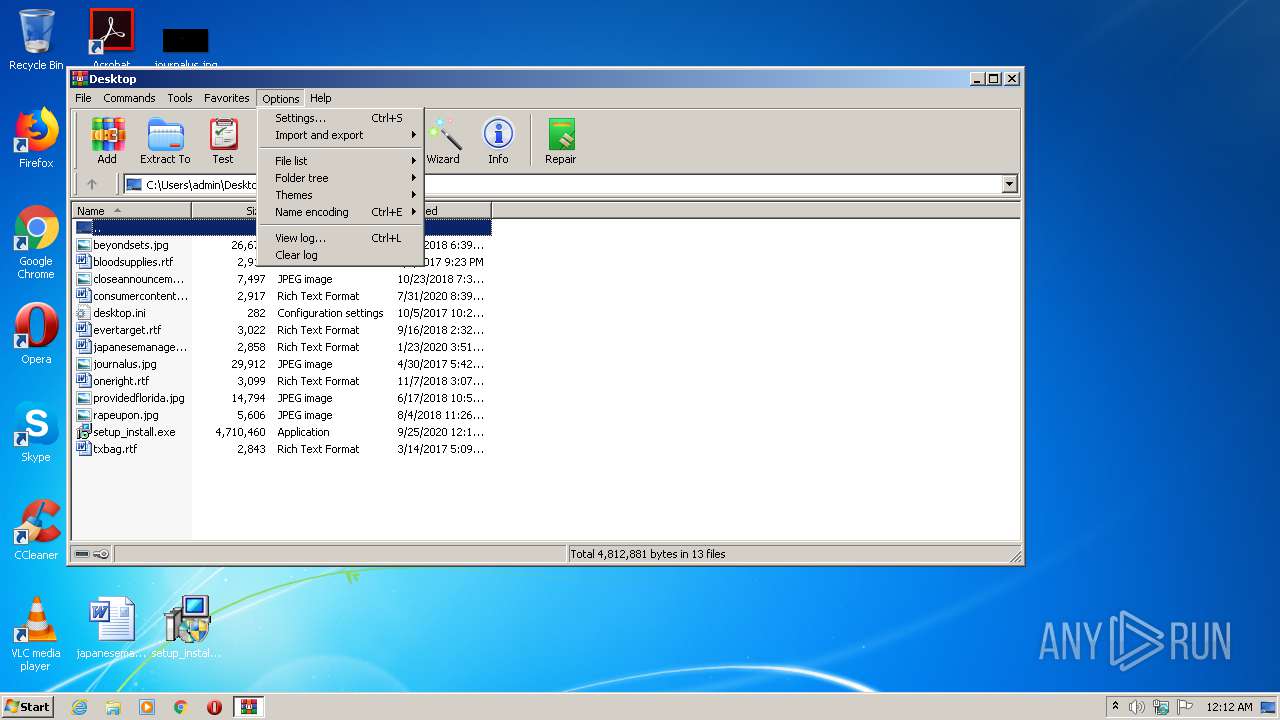Image resolution: width=1280 pixels, height=720 pixels.
Task: Open media player in taskbar
Action: pyautogui.click(x=147, y=707)
